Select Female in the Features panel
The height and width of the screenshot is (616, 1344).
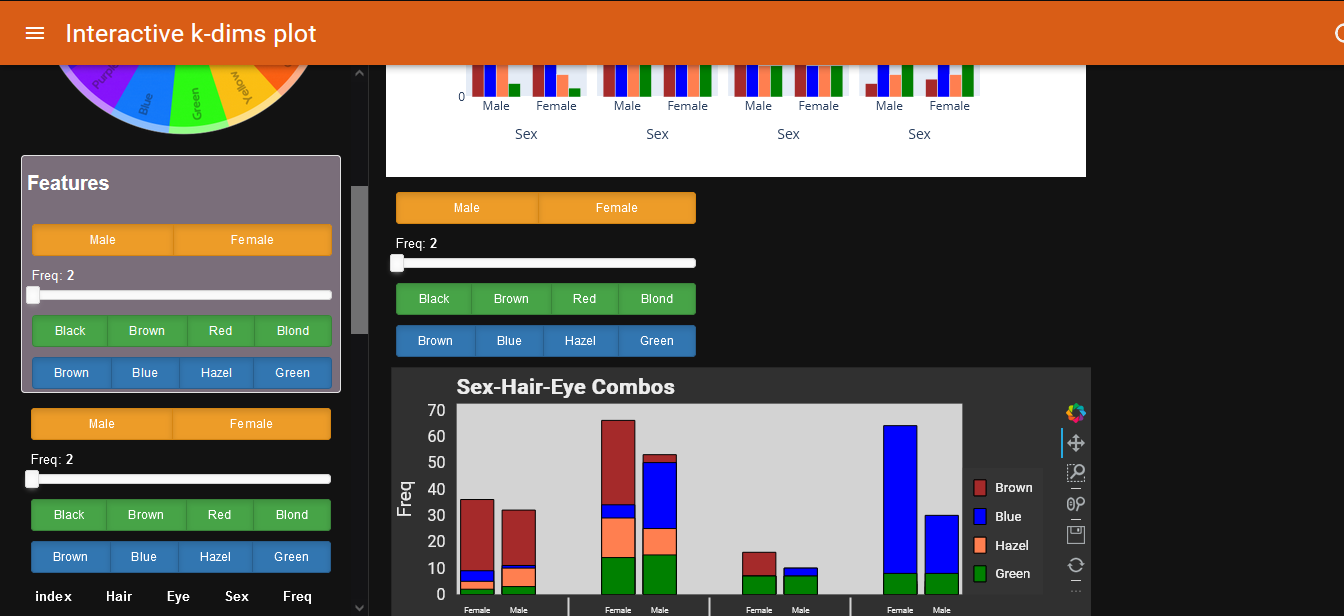tap(252, 240)
